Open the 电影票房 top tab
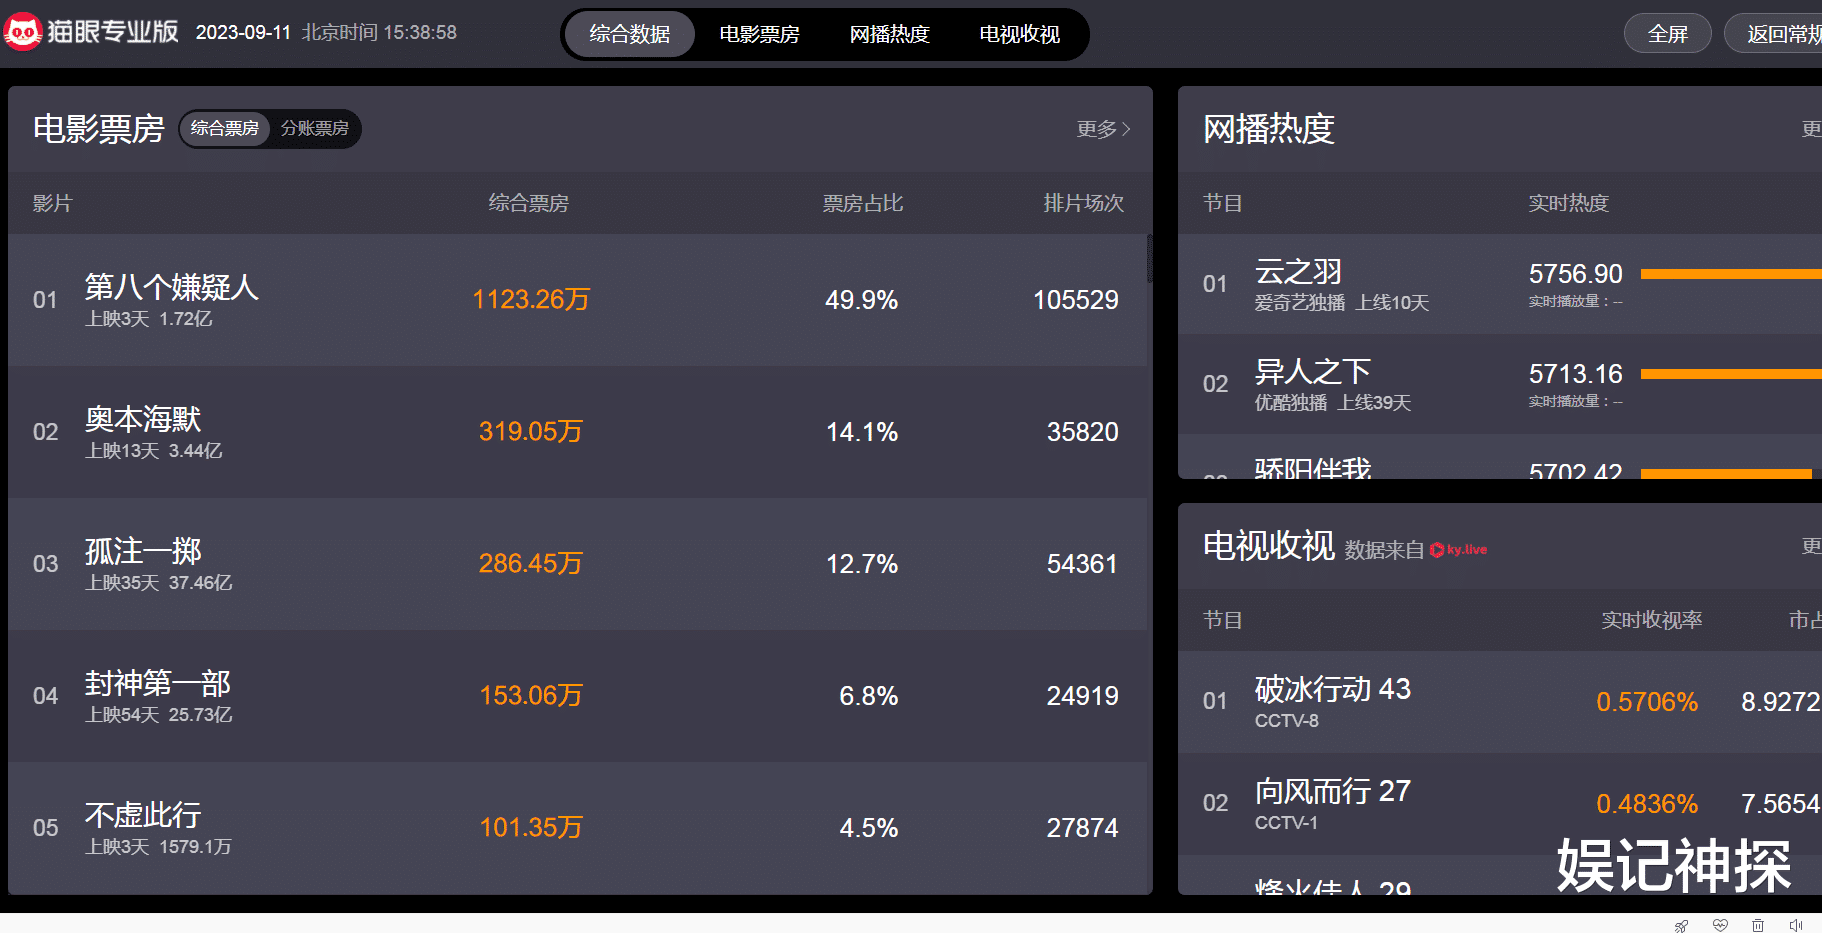This screenshot has height=933, width=1822. pos(760,34)
